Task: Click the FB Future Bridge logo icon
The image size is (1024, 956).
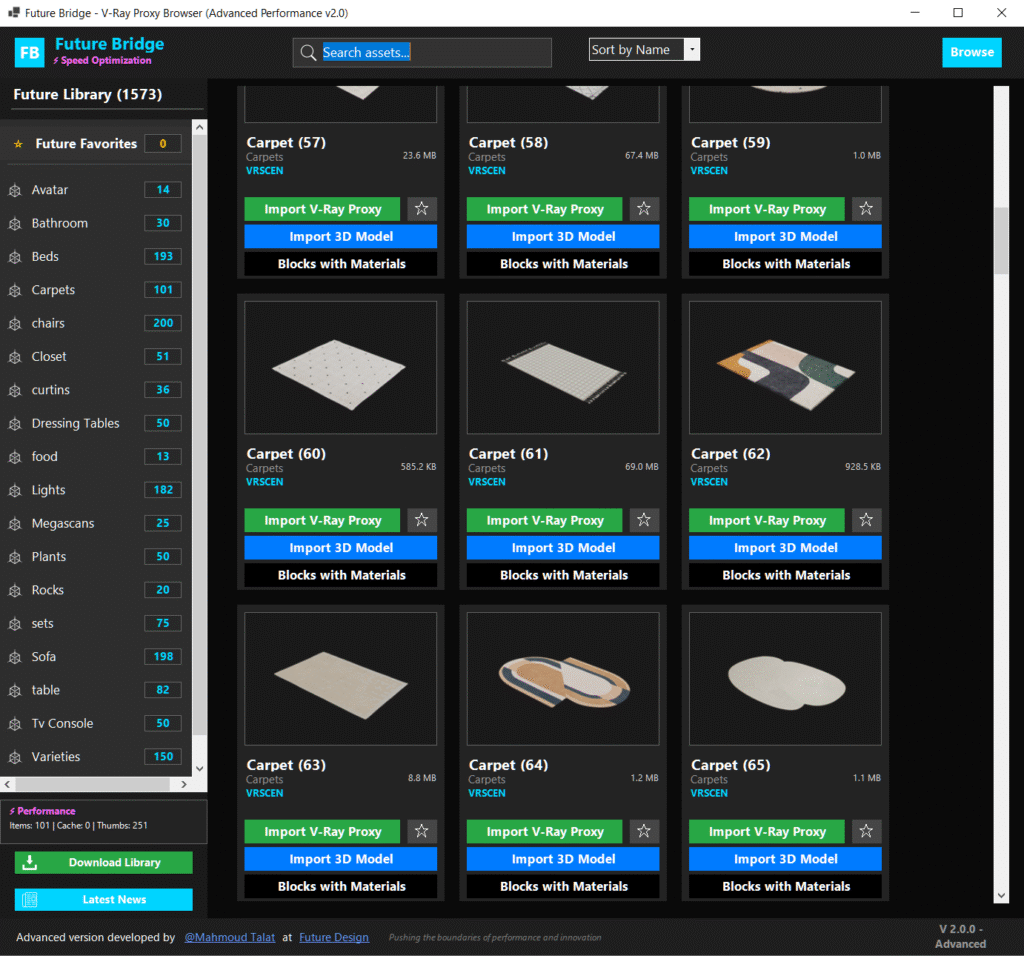Action: click(x=30, y=52)
